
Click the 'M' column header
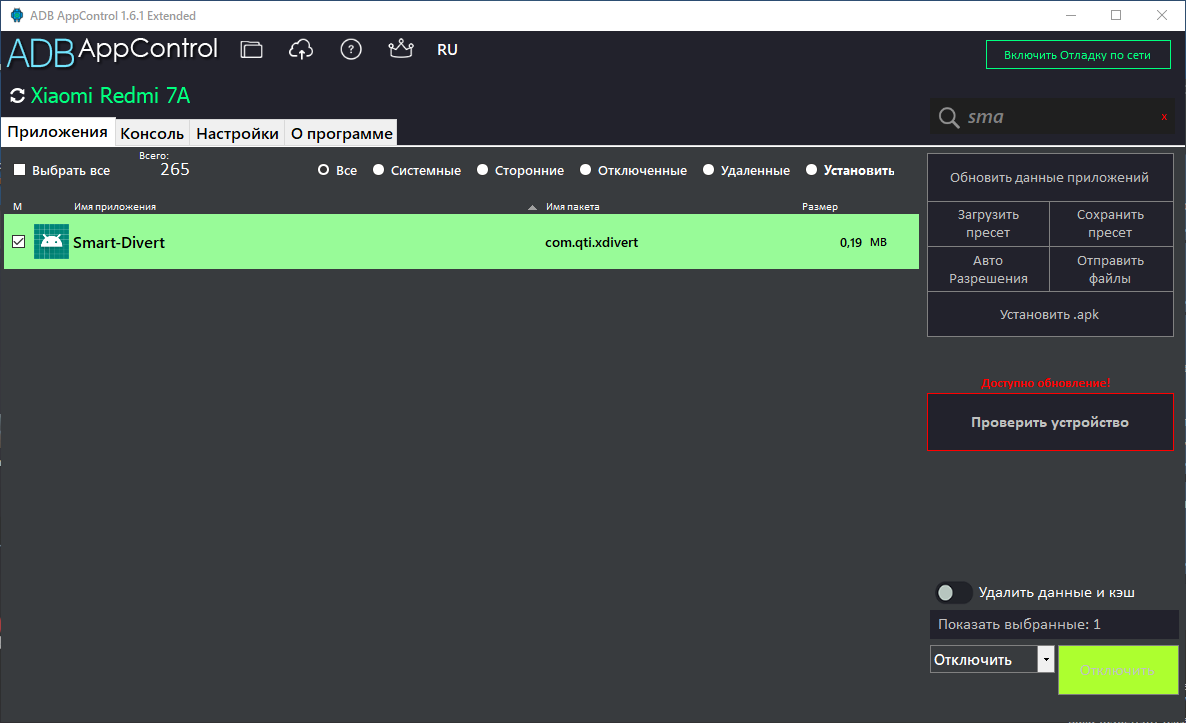pos(17,206)
